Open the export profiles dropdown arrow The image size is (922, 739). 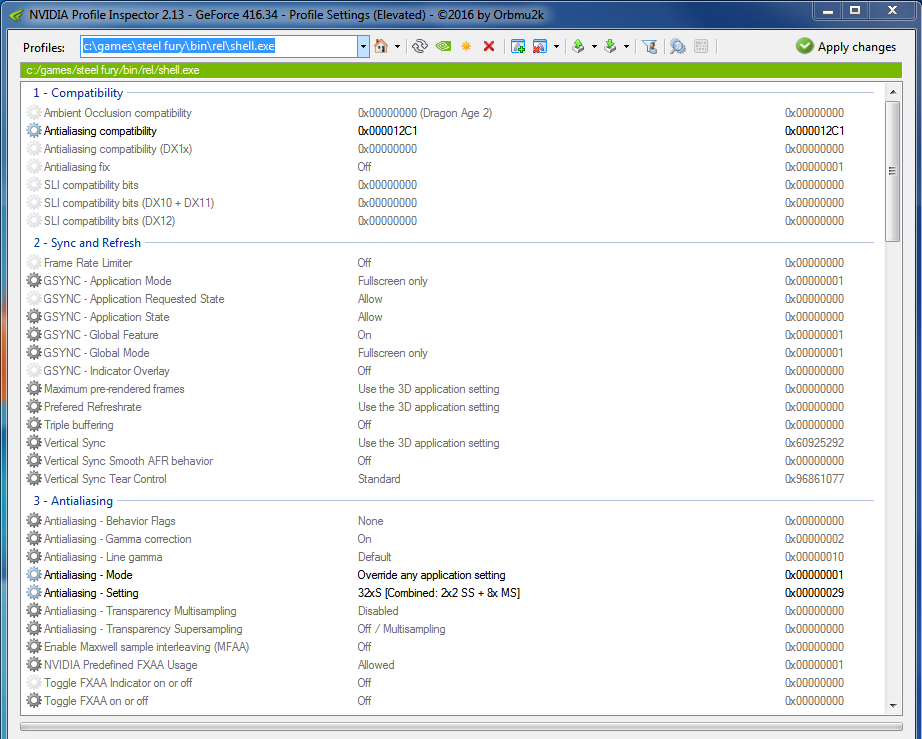click(594, 46)
